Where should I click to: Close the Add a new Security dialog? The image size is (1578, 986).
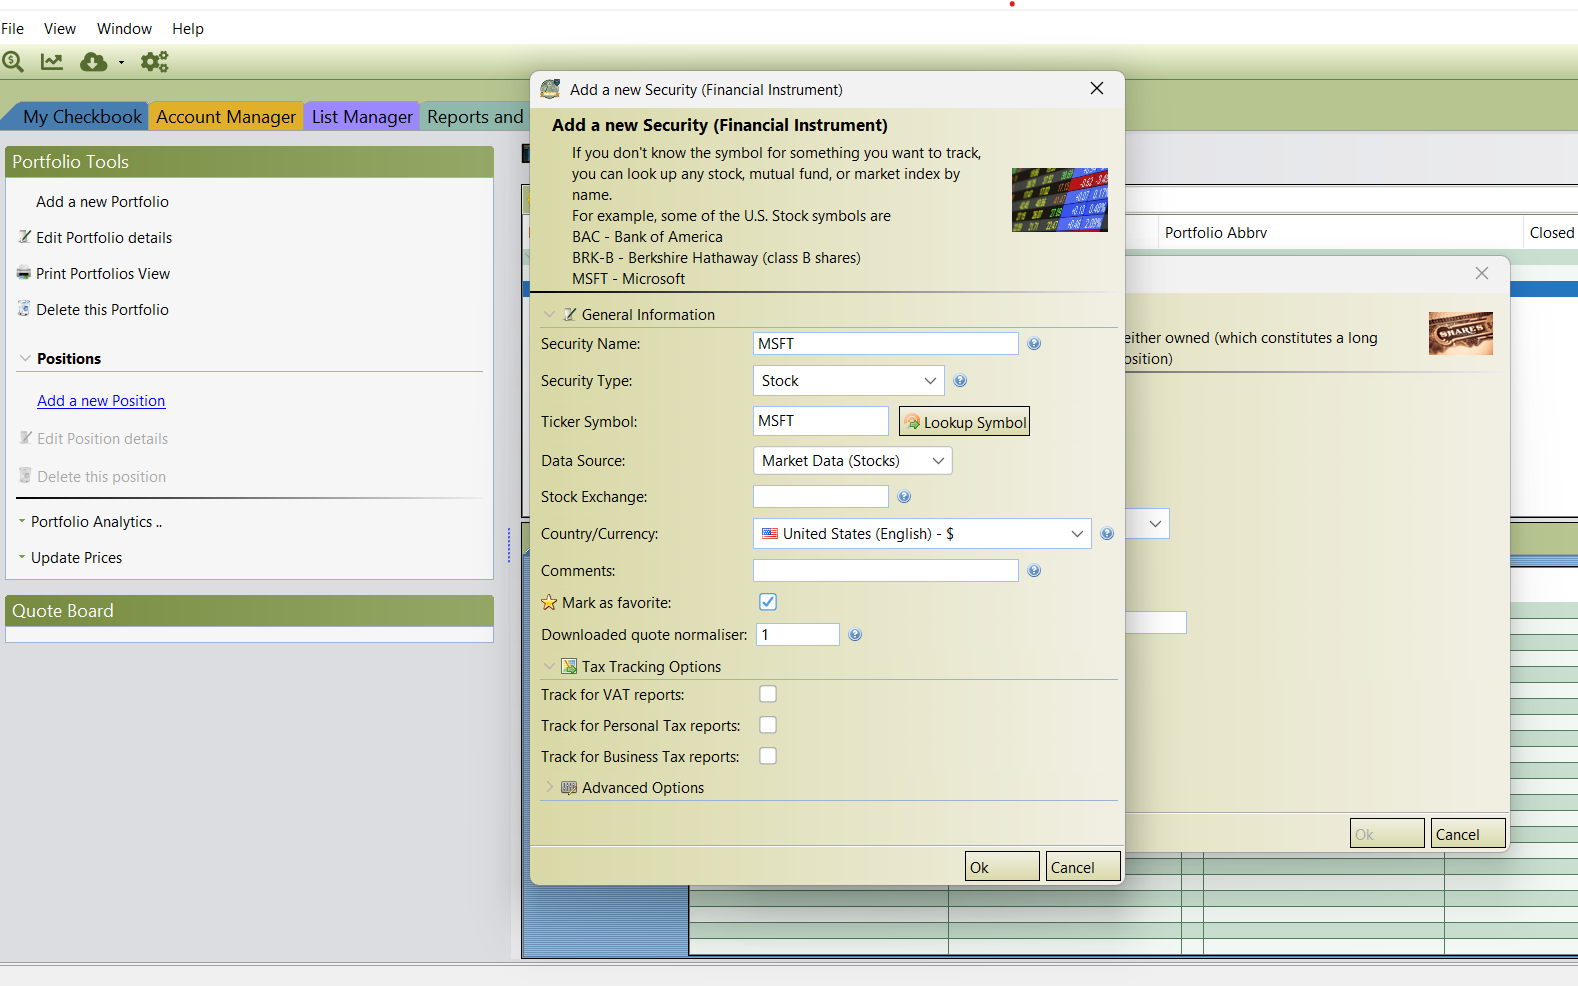pos(1097,89)
